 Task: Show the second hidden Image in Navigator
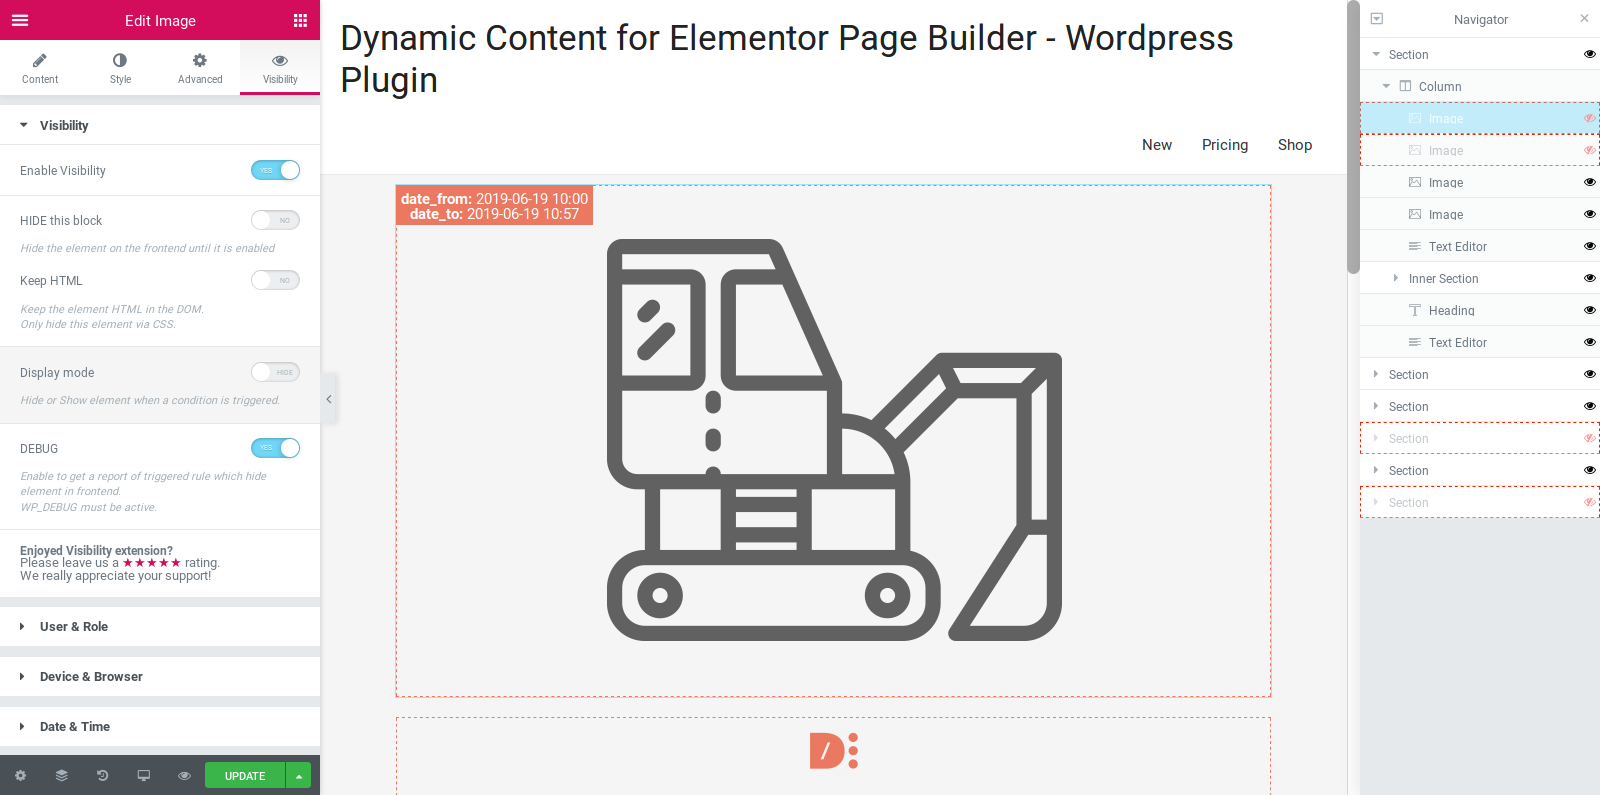(x=1589, y=150)
